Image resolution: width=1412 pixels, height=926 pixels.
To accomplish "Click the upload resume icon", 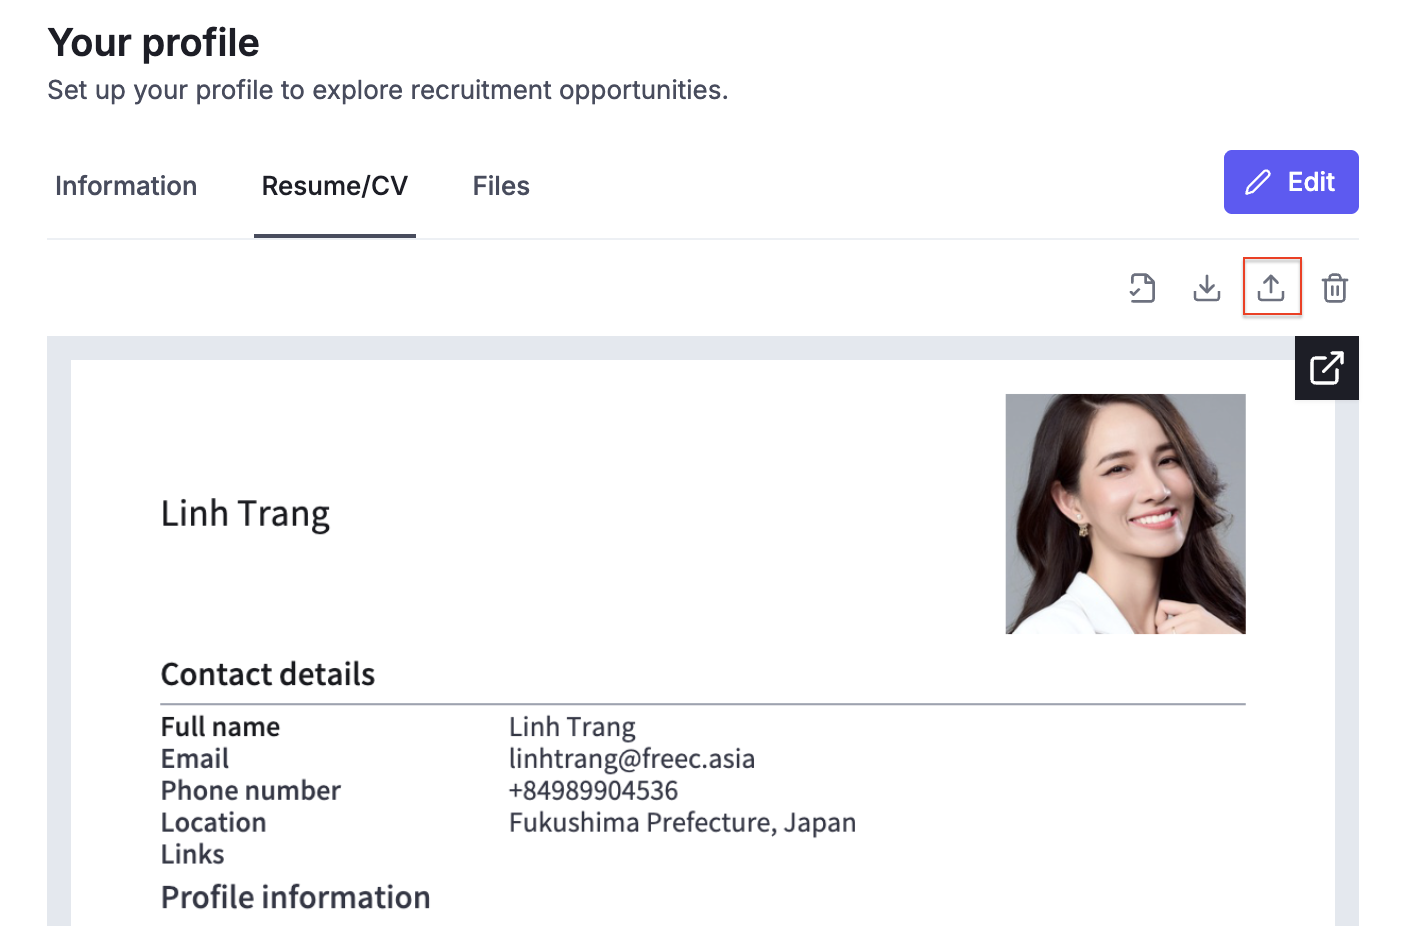I will (x=1271, y=288).
